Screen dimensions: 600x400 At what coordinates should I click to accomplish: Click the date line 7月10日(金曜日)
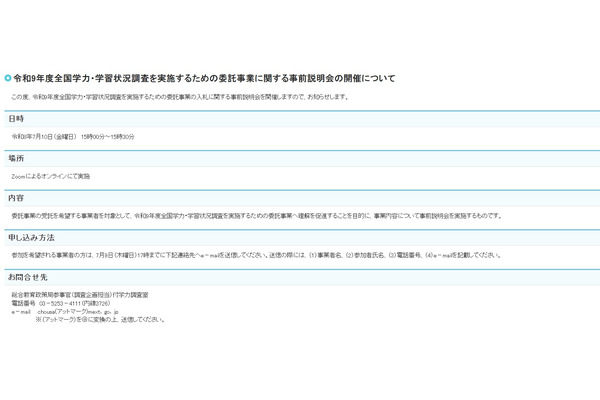tap(73, 137)
